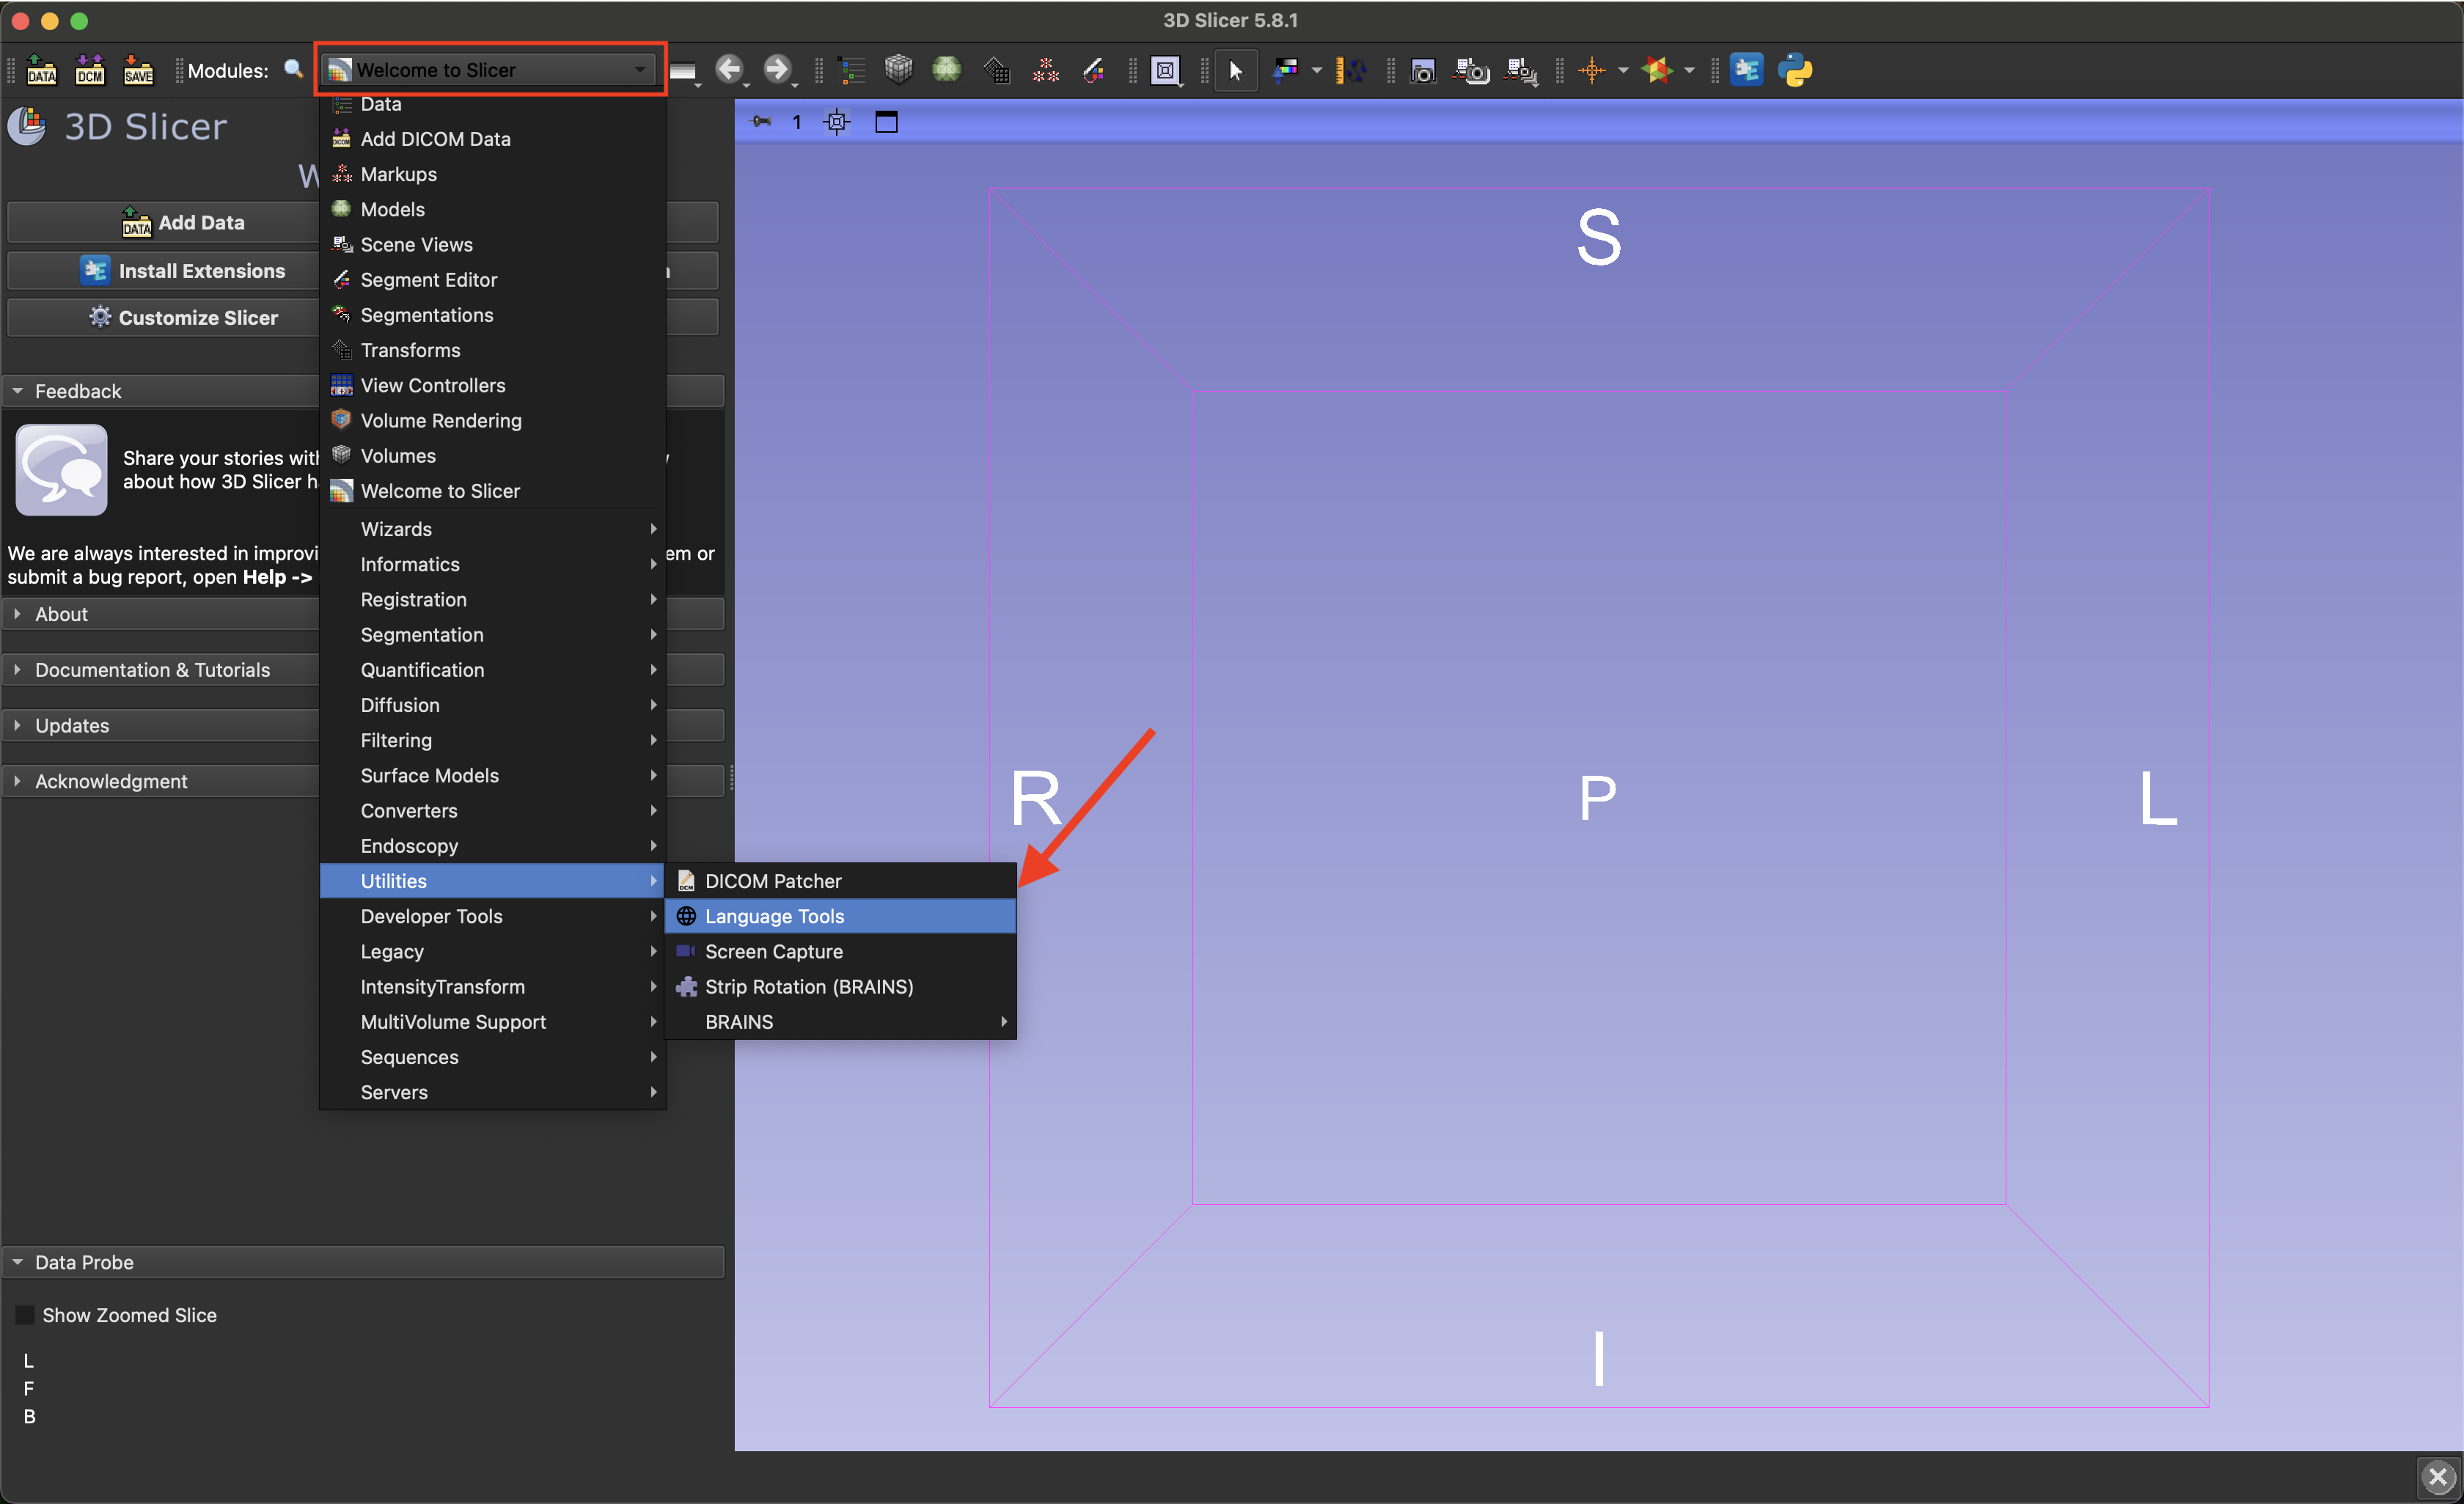This screenshot has height=1504, width=2464.
Task: Go back to previous module arrow
Action: [x=729, y=69]
